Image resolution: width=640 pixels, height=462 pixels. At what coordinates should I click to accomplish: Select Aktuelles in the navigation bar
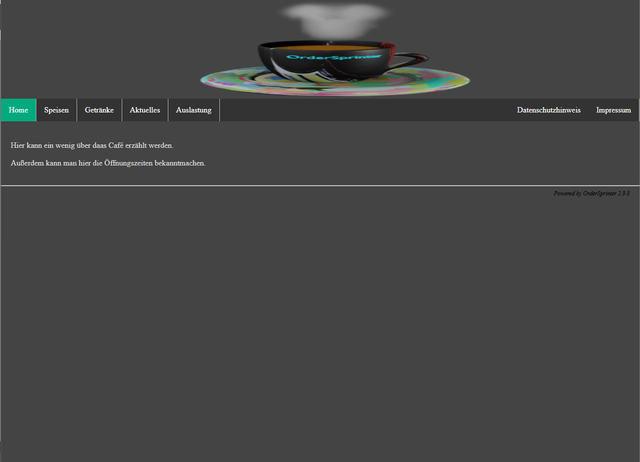click(x=145, y=110)
